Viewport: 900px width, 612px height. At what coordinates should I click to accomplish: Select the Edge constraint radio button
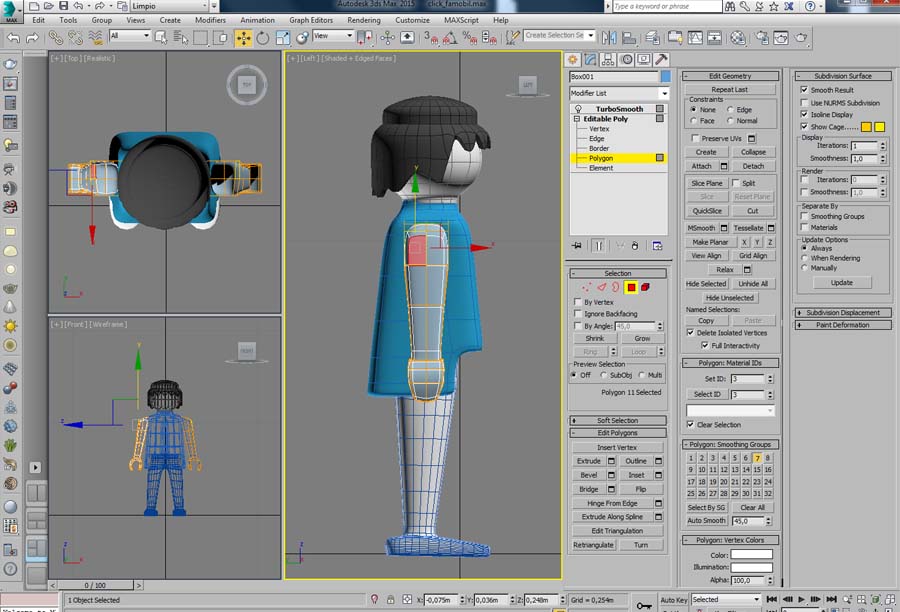(x=731, y=110)
